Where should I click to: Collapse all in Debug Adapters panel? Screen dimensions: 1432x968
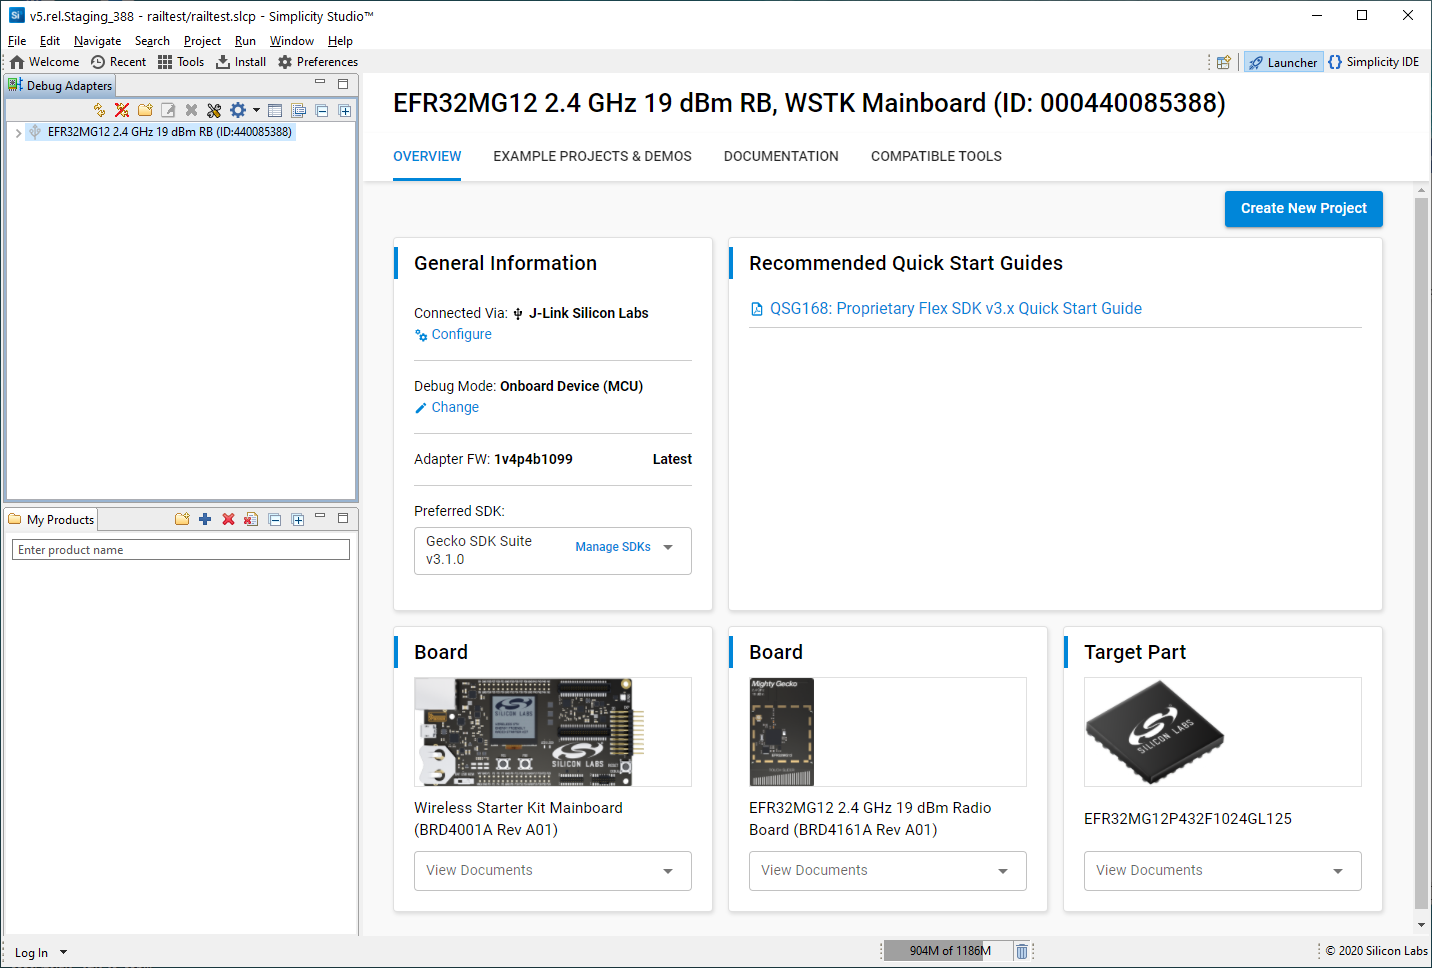pos(322,111)
